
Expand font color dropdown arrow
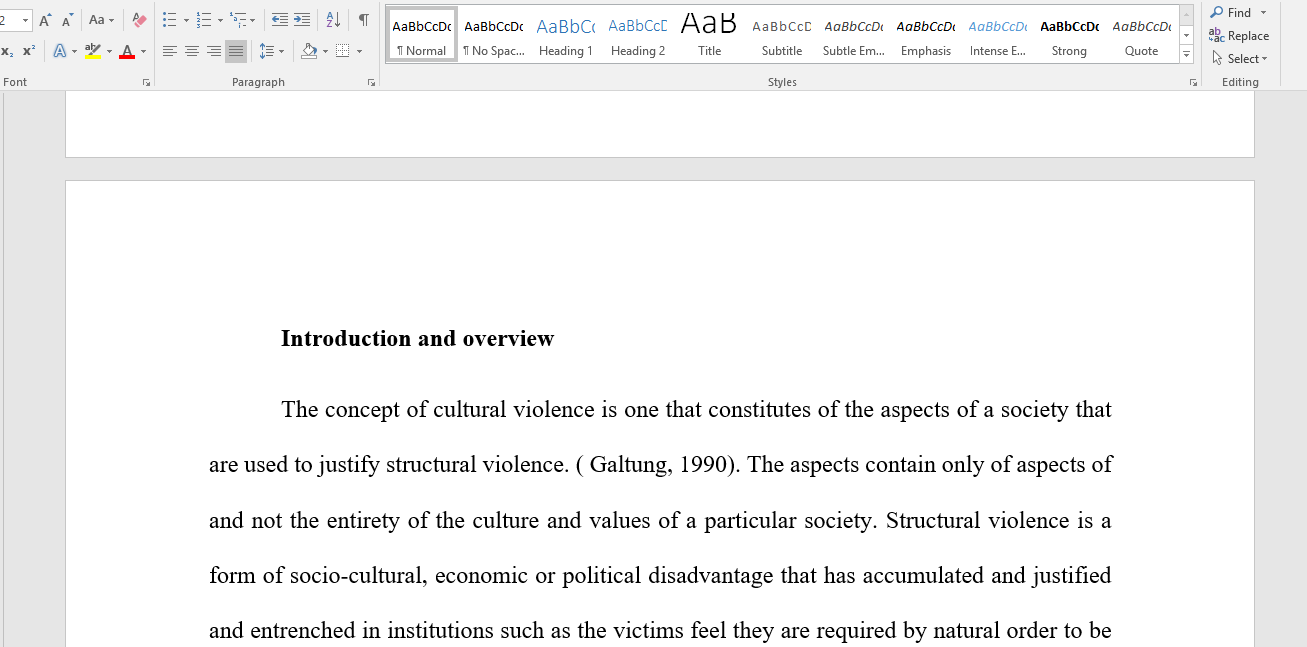click(x=143, y=51)
